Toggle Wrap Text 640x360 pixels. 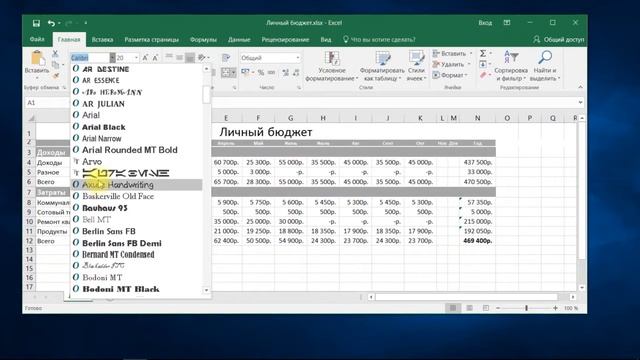point(226,58)
